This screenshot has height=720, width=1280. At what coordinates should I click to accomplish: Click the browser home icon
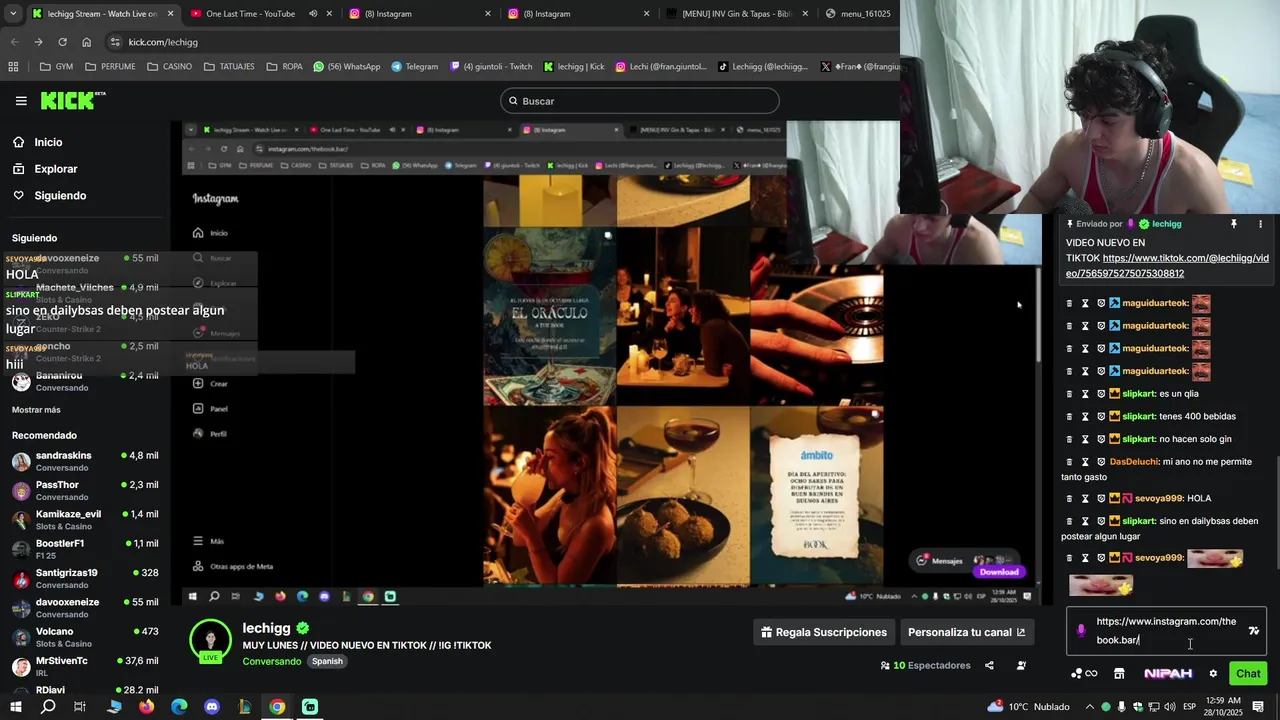tap(87, 42)
